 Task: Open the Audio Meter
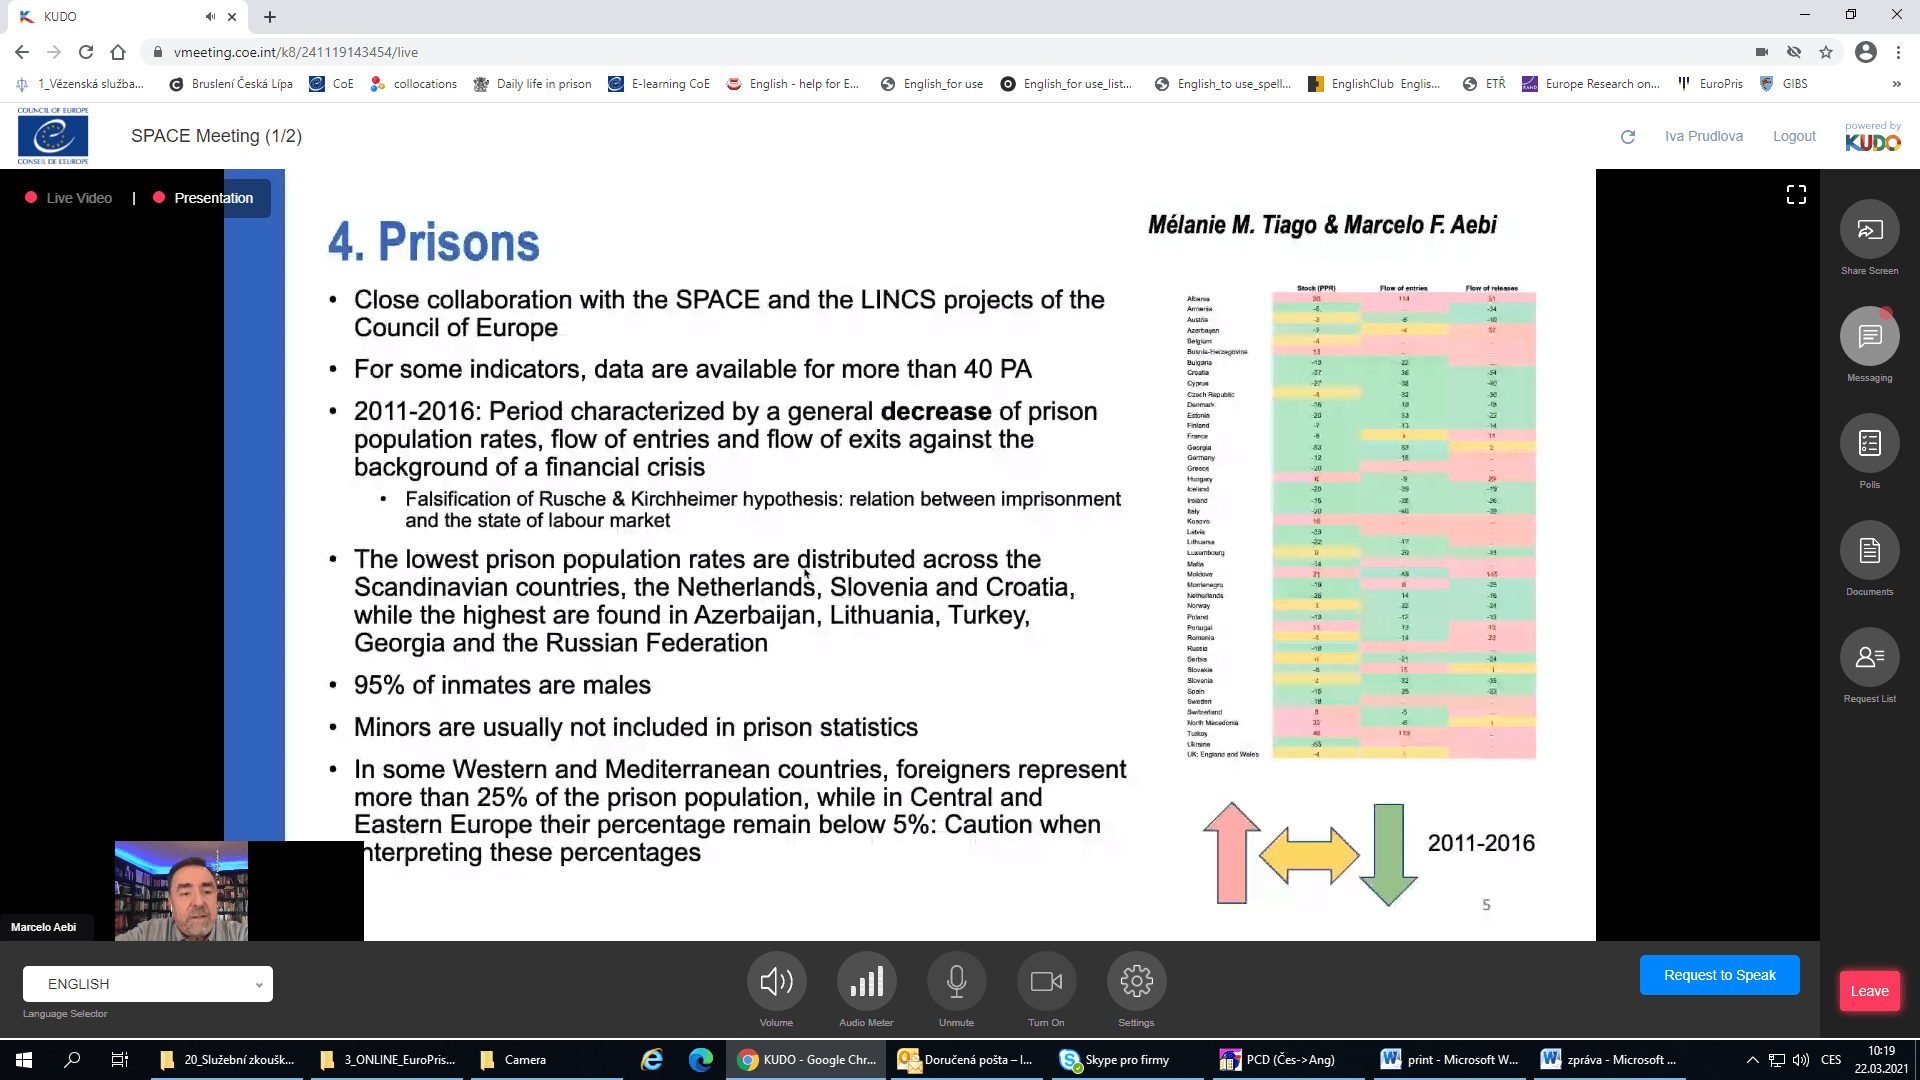866,981
